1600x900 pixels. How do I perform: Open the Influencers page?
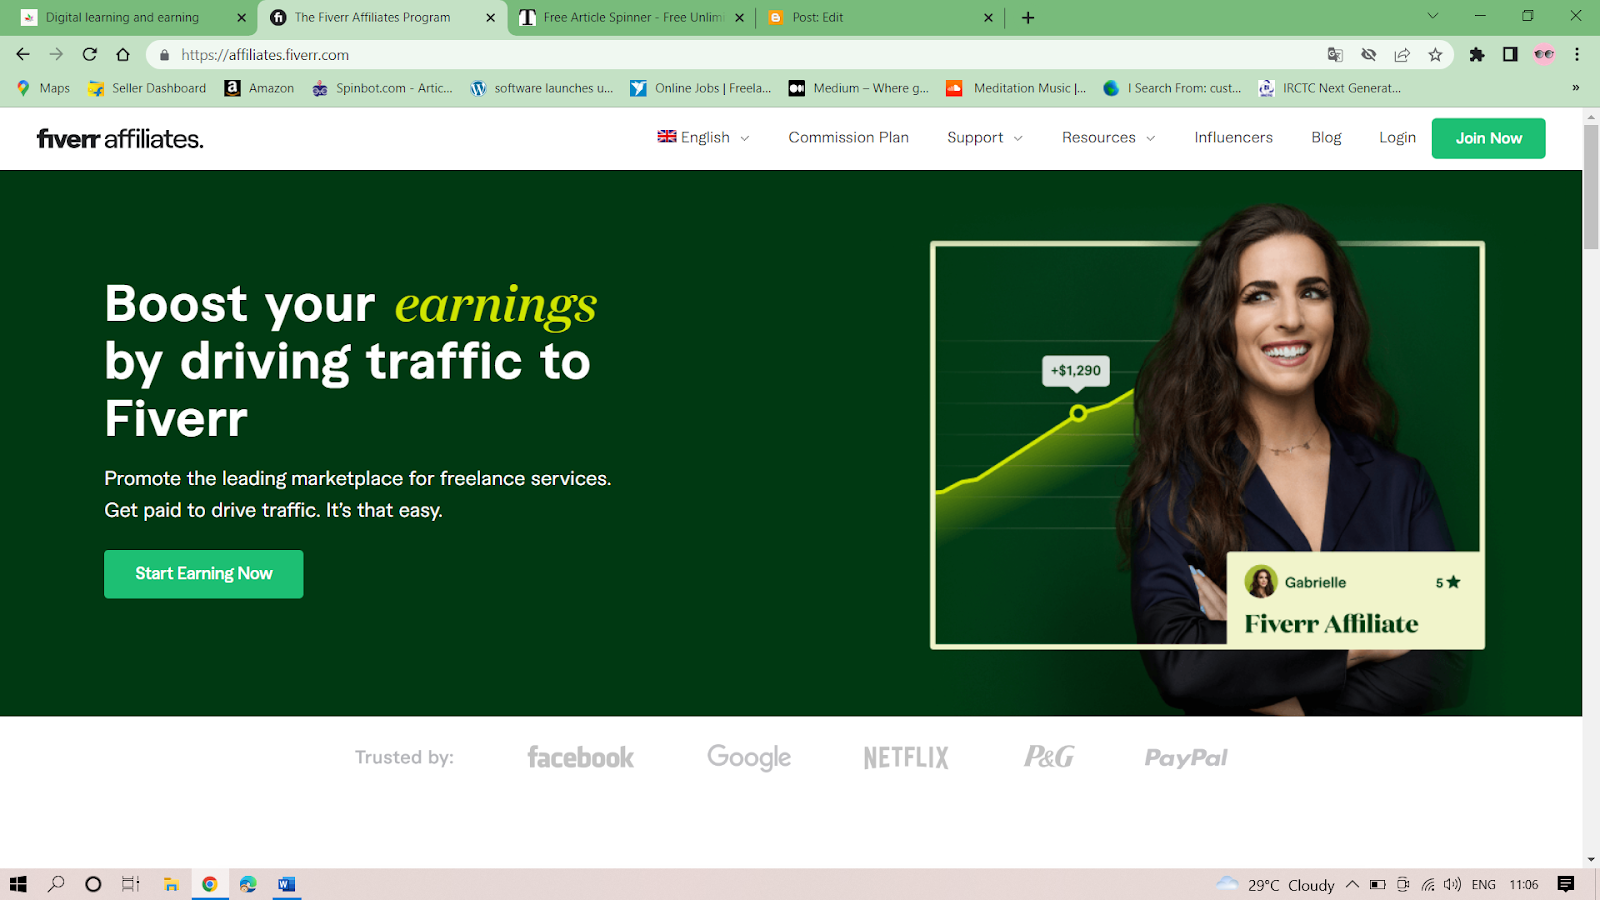(1233, 137)
